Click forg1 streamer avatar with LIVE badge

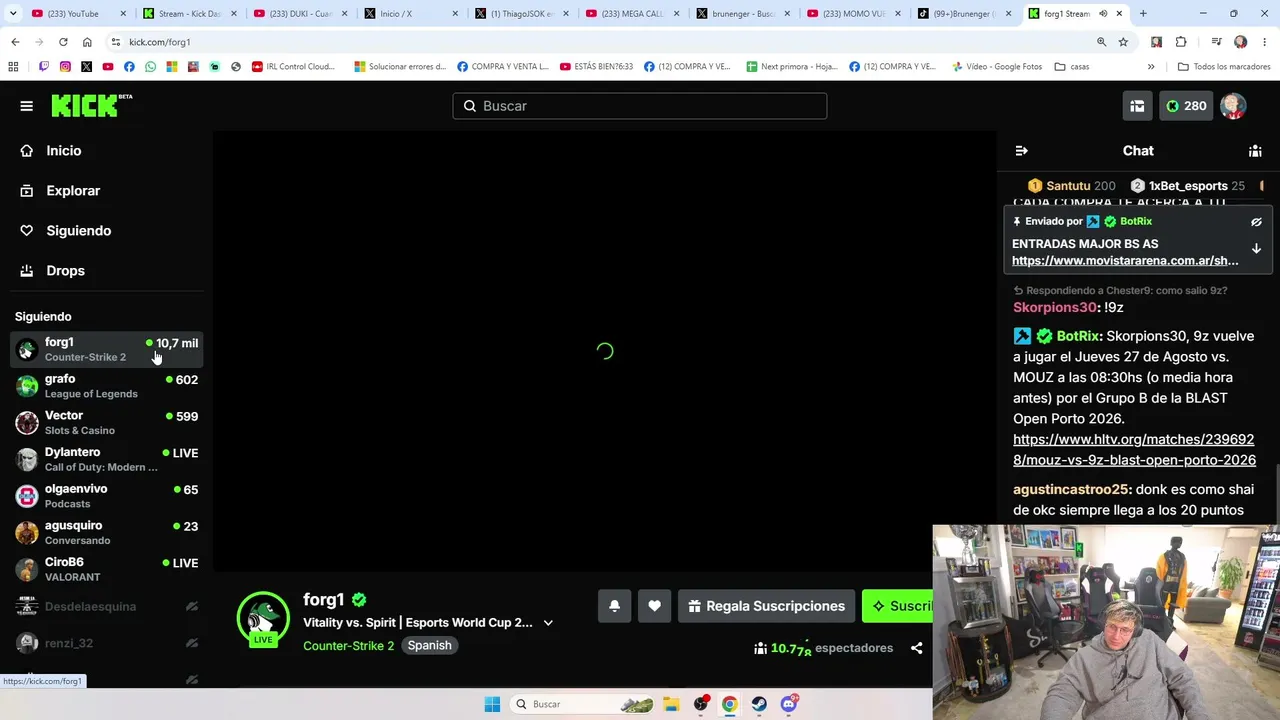click(263, 619)
